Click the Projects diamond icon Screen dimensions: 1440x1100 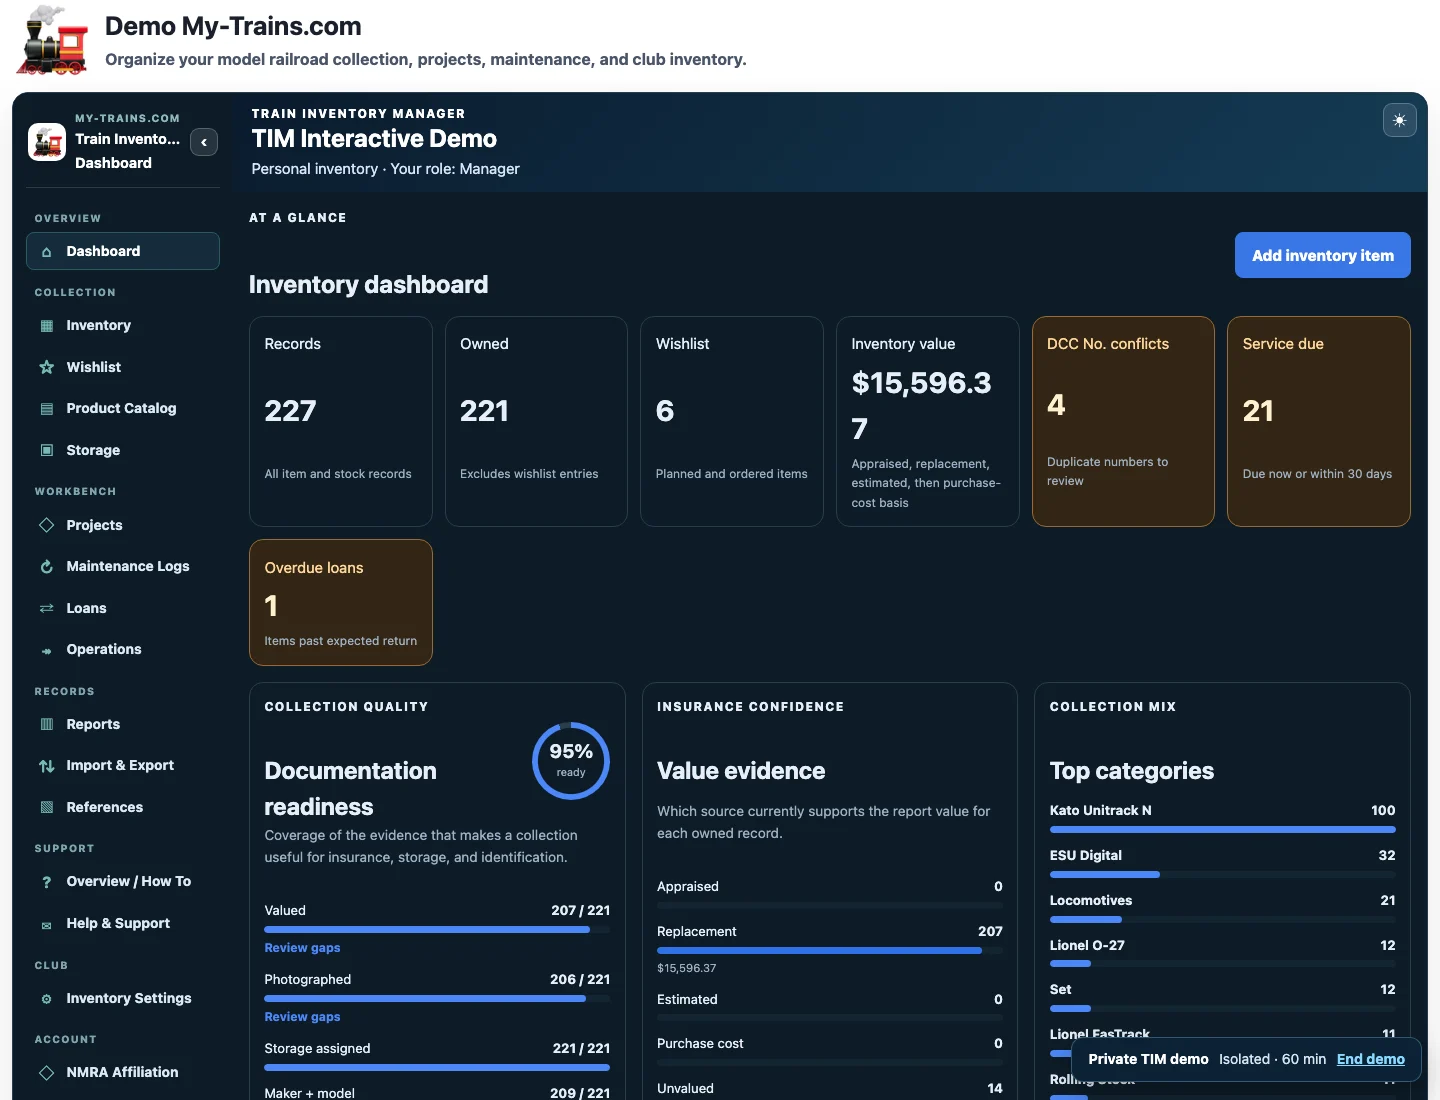pyautogui.click(x=46, y=525)
